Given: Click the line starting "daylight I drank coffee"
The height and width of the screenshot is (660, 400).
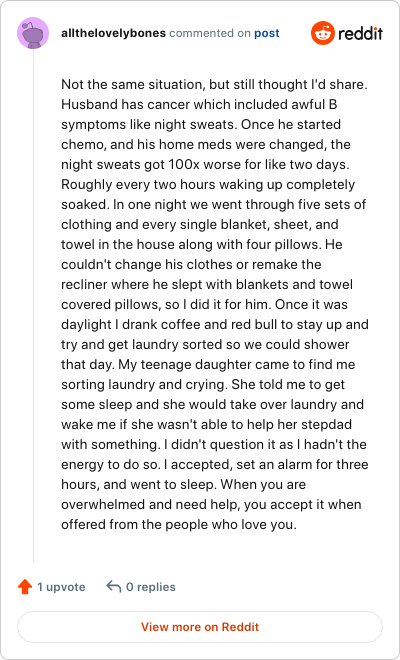Looking at the screenshot, I should tap(215, 325).
